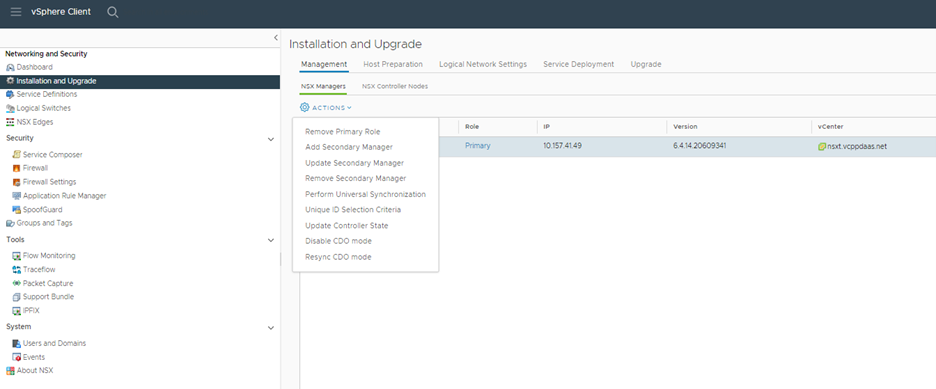Click the vCenter green icon beside nsxt.vcppdaas.net
The image size is (936, 389).
point(822,146)
